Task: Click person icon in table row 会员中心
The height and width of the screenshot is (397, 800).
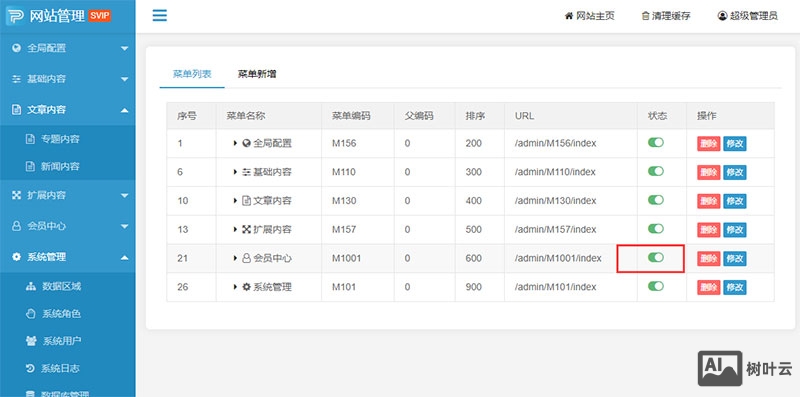Action: (x=246, y=258)
